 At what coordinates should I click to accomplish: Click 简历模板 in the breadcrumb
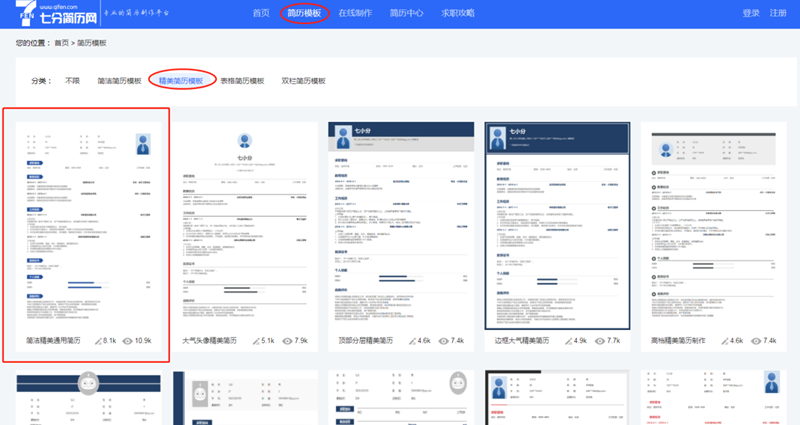[x=92, y=43]
